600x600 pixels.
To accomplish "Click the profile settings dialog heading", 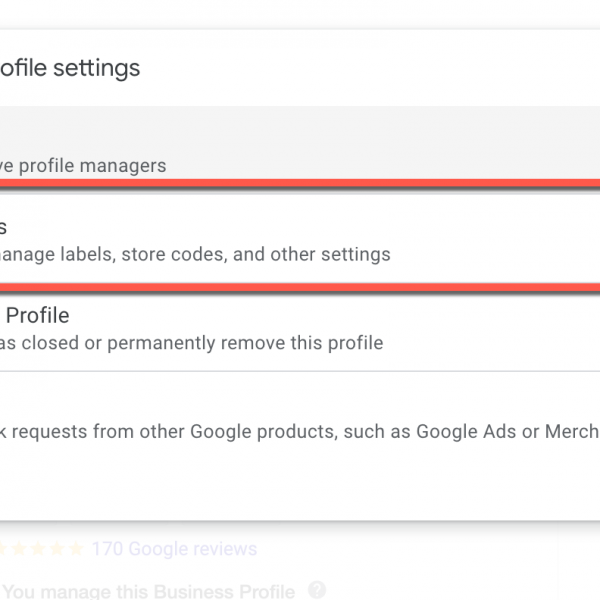I will pos(70,68).
